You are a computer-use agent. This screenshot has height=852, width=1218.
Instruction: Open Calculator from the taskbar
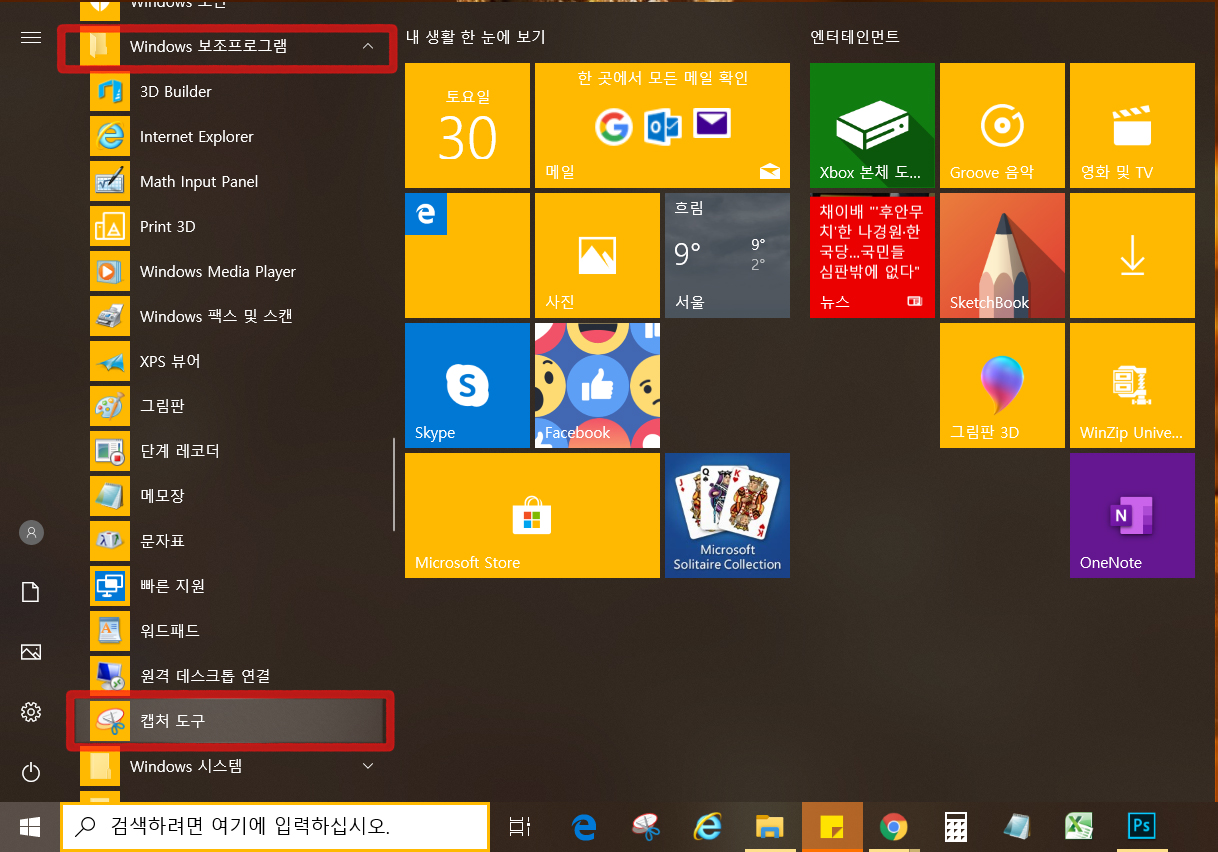click(955, 827)
